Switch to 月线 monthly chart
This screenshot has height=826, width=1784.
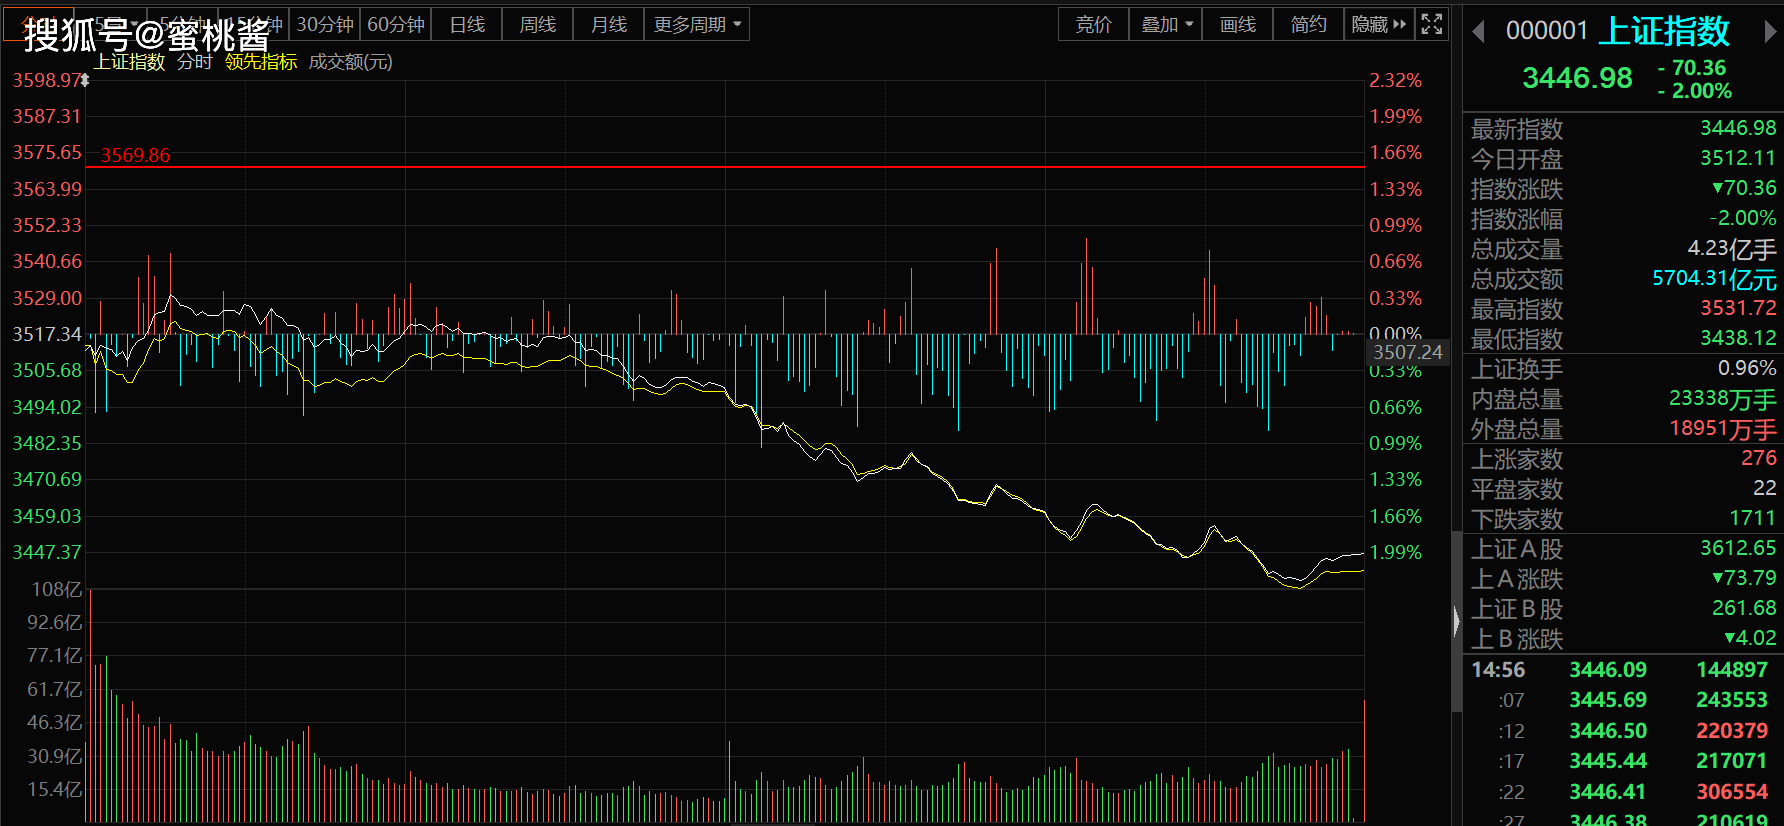pos(609,24)
